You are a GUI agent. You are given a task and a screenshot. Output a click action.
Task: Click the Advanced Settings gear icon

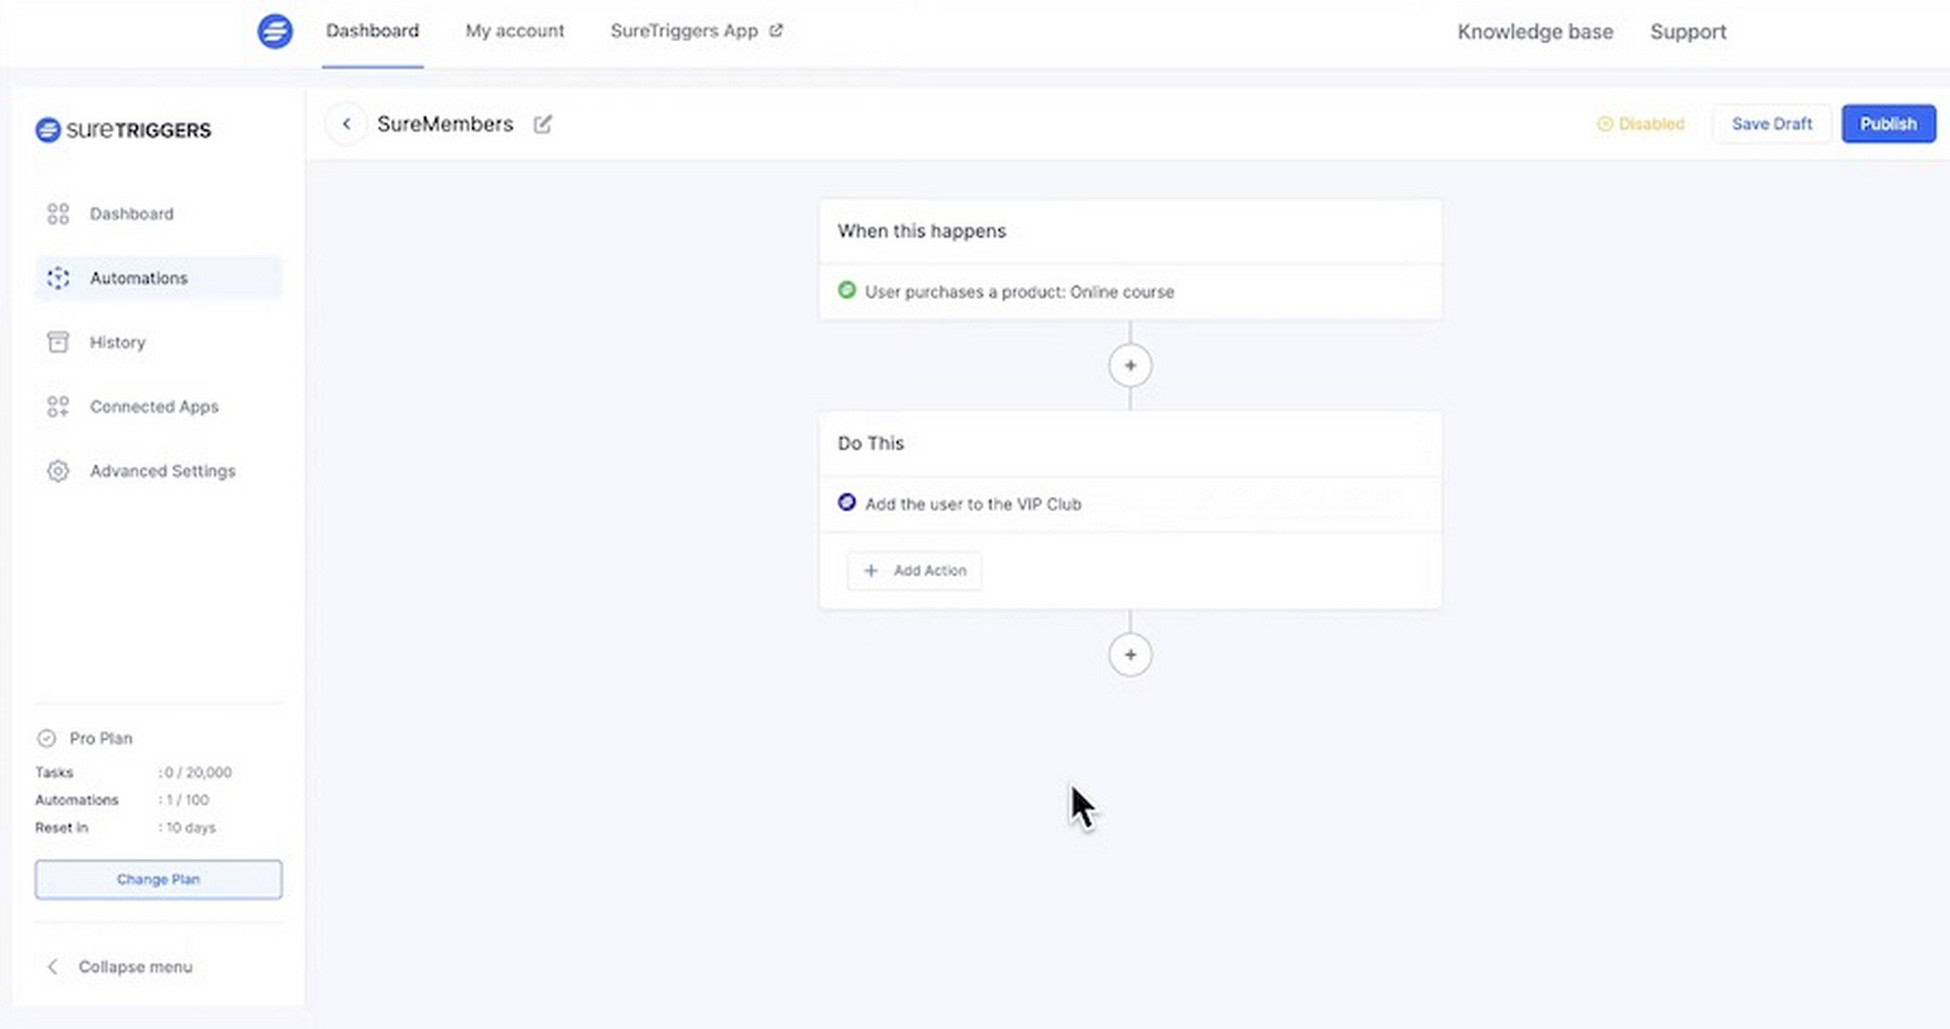coord(58,471)
